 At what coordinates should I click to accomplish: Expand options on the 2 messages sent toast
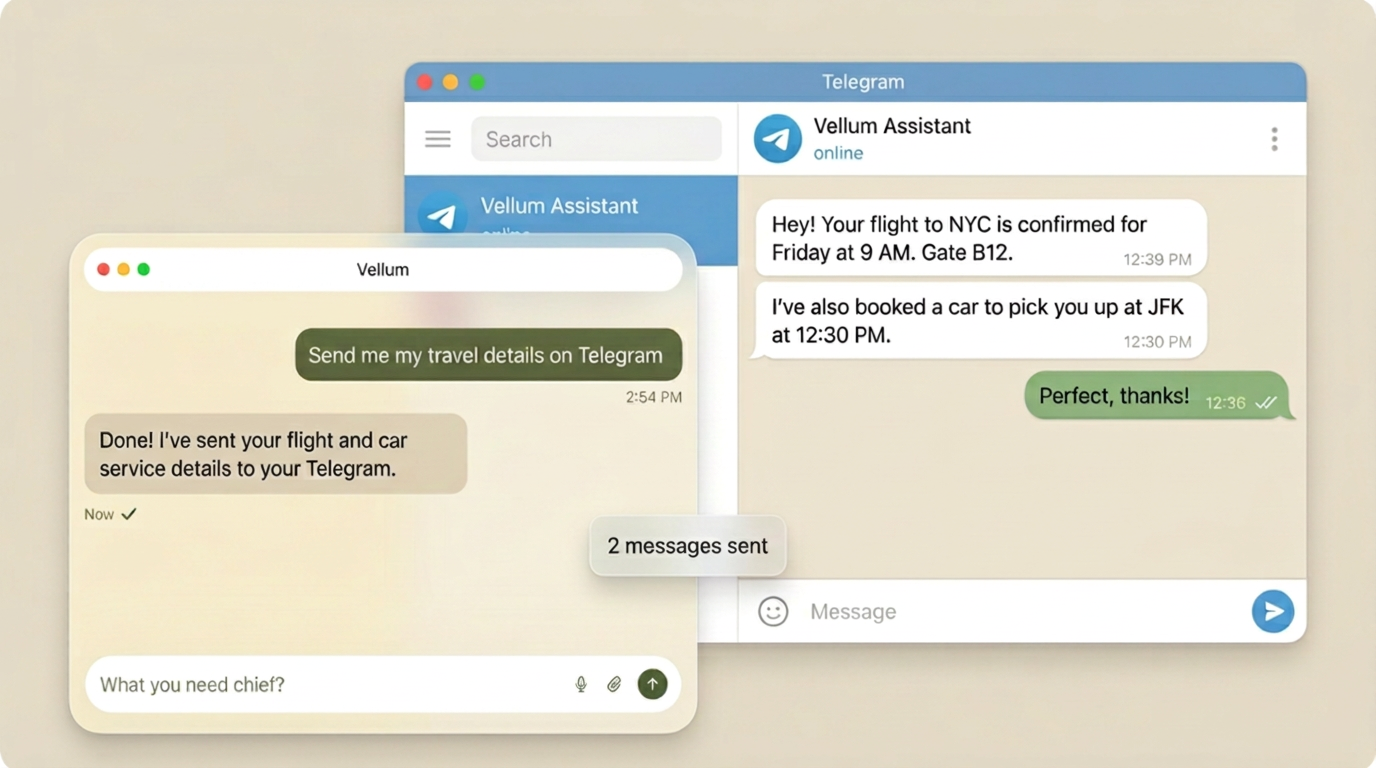[687, 546]
